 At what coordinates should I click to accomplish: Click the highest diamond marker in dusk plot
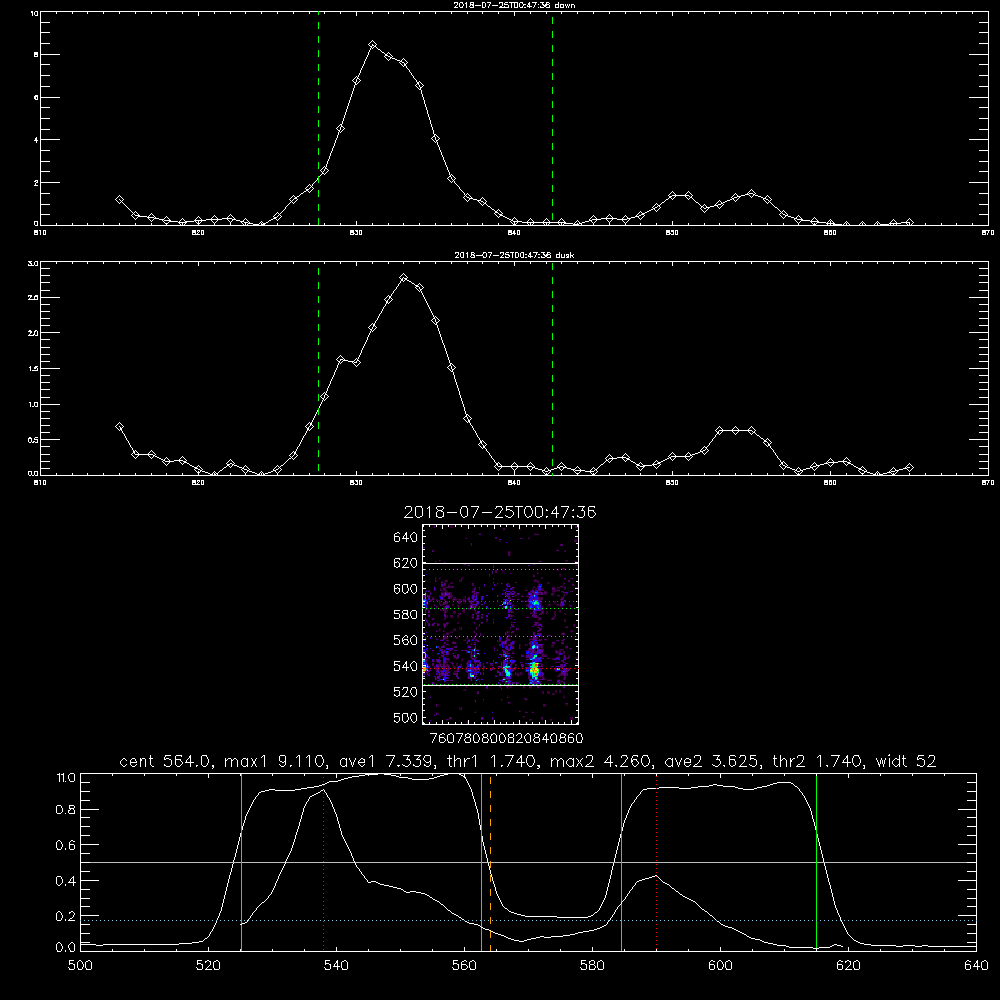pyautogui.click(x=404, y=277)
